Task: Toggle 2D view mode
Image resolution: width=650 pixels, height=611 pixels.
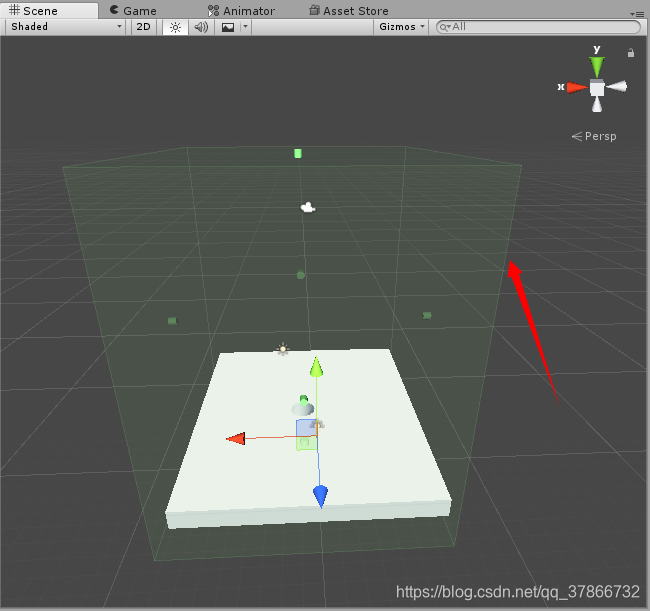Action: [x=143, y=27]
